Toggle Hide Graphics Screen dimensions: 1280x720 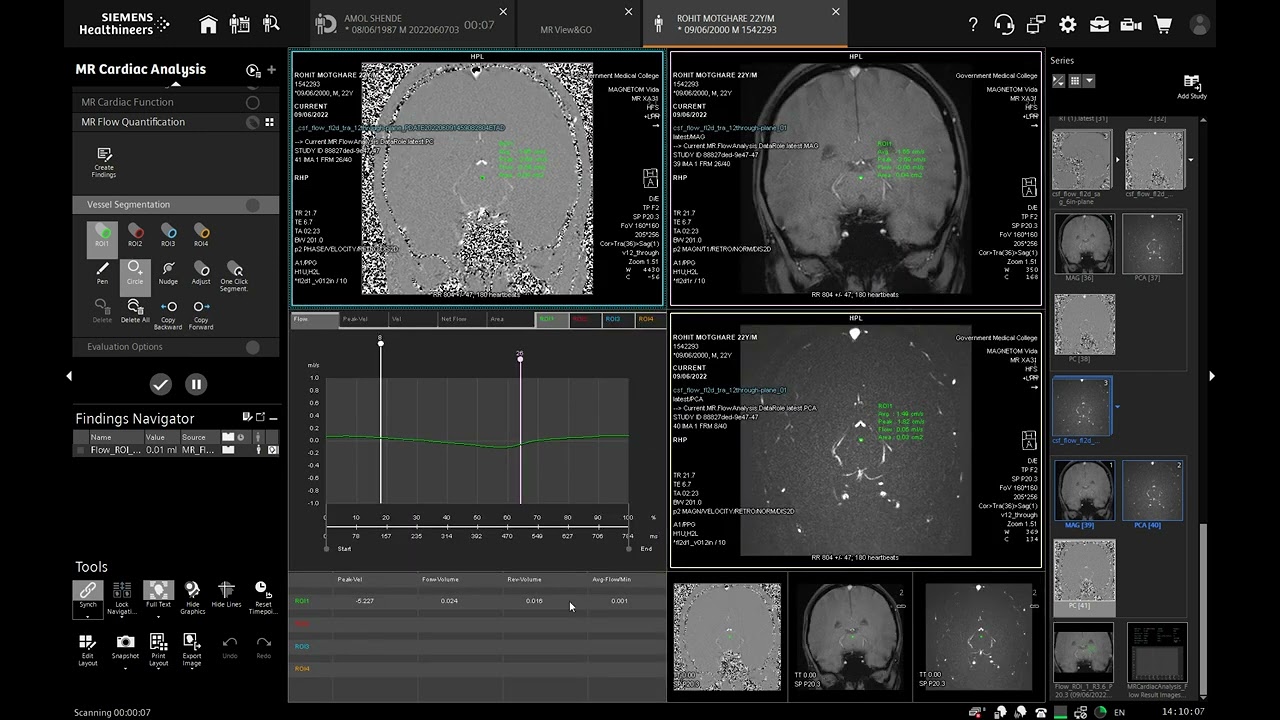(192, 597)
